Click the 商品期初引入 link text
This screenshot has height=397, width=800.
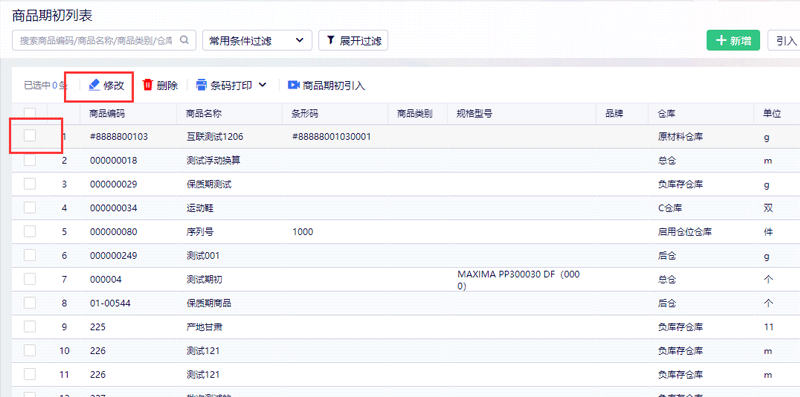coord(334,85)
